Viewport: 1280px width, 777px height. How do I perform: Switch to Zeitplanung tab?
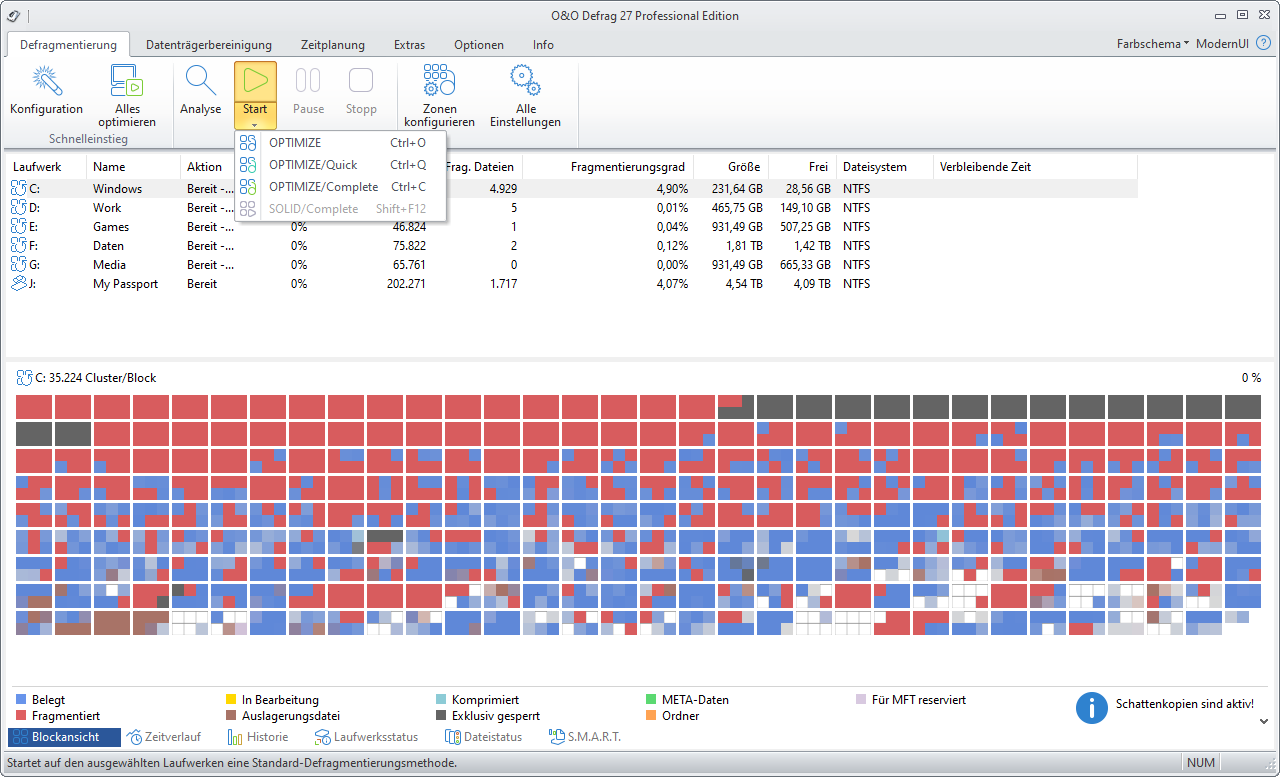coord(333,45)
